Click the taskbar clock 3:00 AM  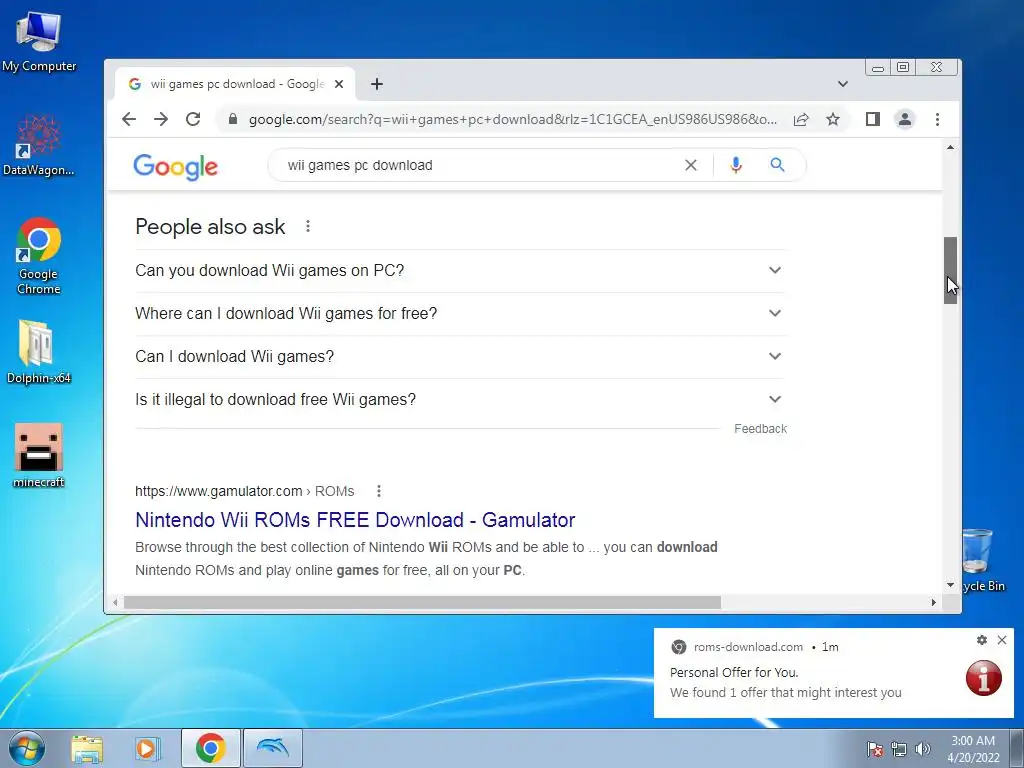972,748
